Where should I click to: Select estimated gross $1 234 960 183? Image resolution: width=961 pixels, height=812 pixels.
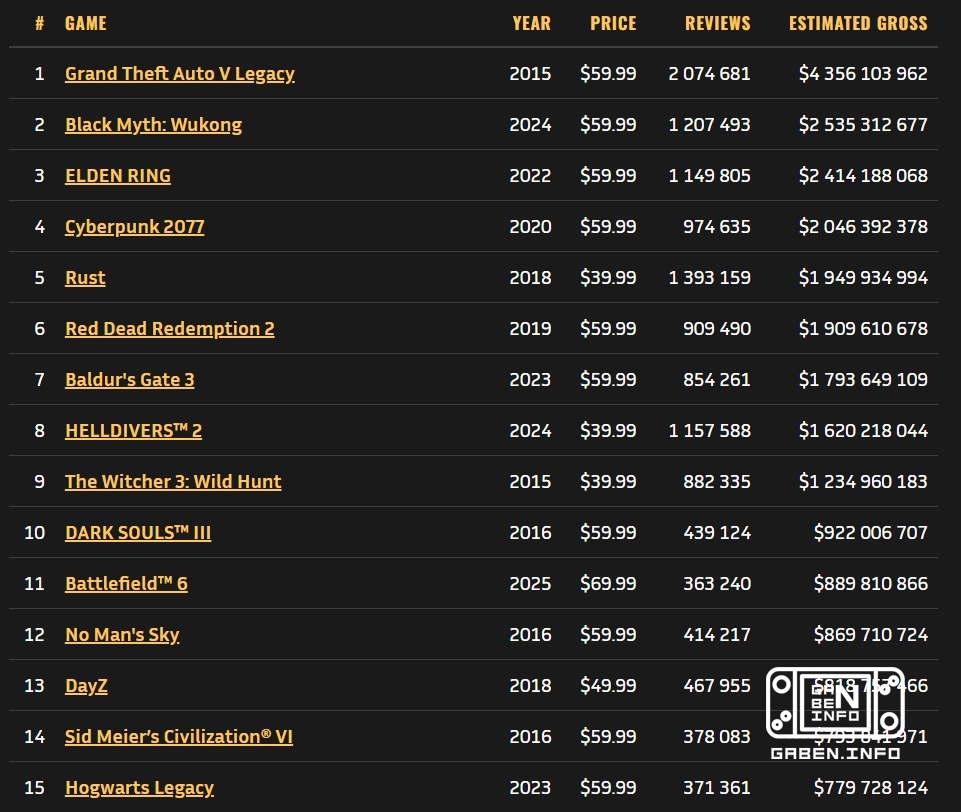point(863,481)
